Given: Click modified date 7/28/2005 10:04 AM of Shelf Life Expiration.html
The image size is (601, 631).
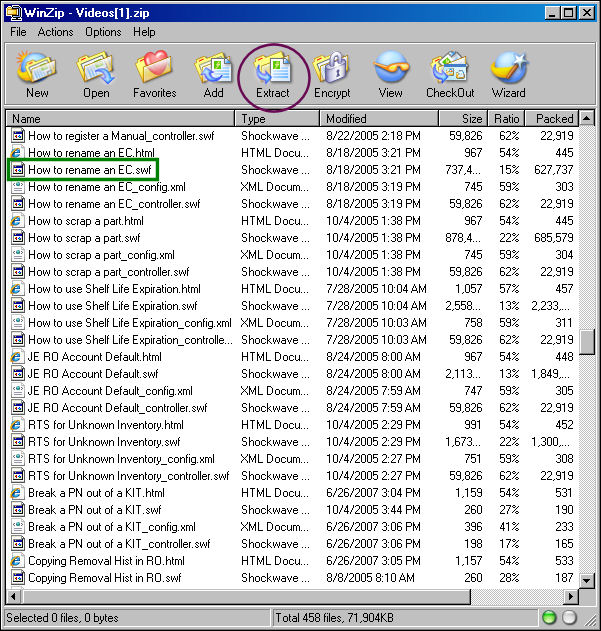Looking at the screenshot, I should click(x=376, y=289).
